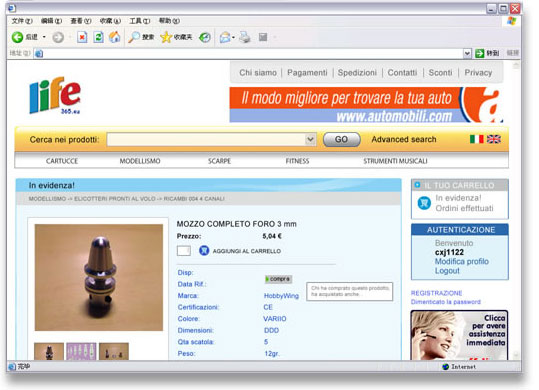Click the Advanced search link

tap(404, 139)
